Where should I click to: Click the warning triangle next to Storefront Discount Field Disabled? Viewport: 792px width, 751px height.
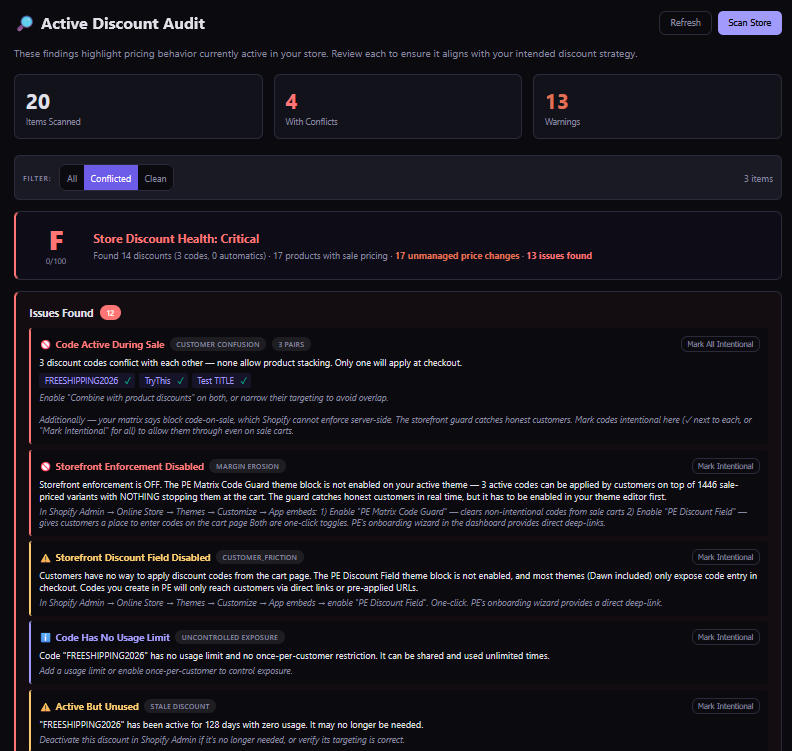tap(45, 558)
